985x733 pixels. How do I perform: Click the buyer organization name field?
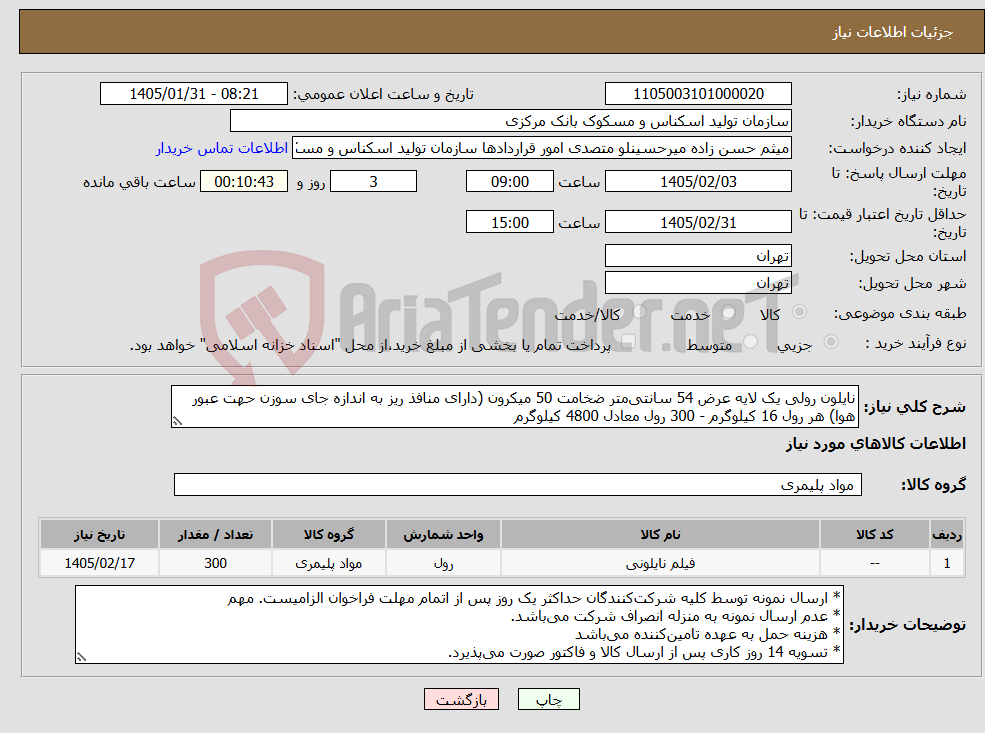pos(511,121)
